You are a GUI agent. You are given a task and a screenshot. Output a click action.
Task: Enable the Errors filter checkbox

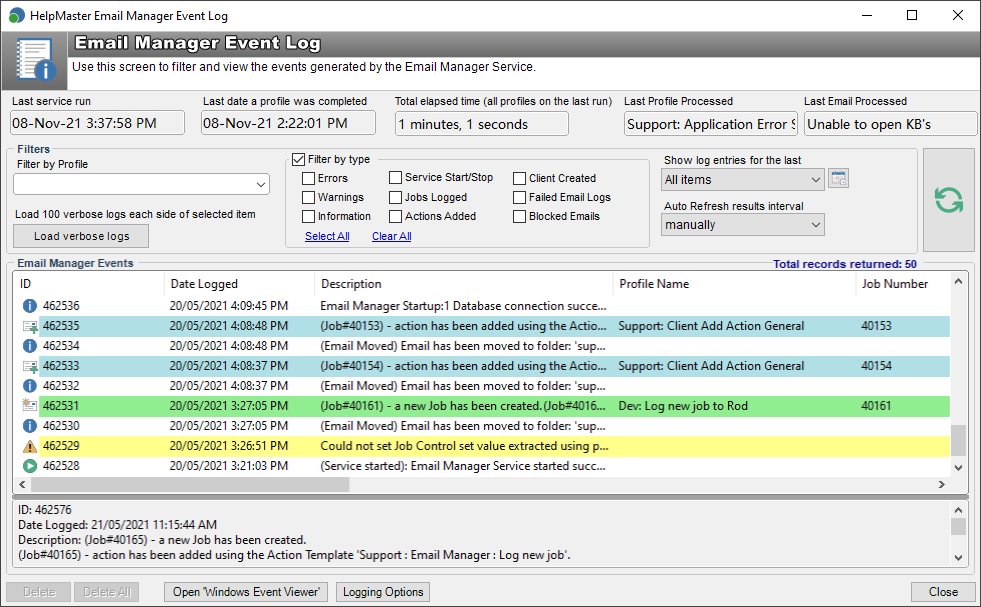[308, 178]
